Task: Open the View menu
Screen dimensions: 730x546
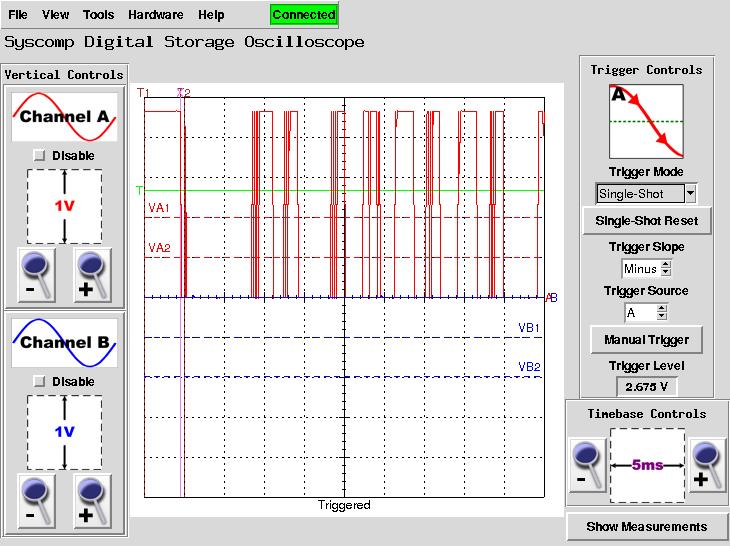Action: pos(55,15)
